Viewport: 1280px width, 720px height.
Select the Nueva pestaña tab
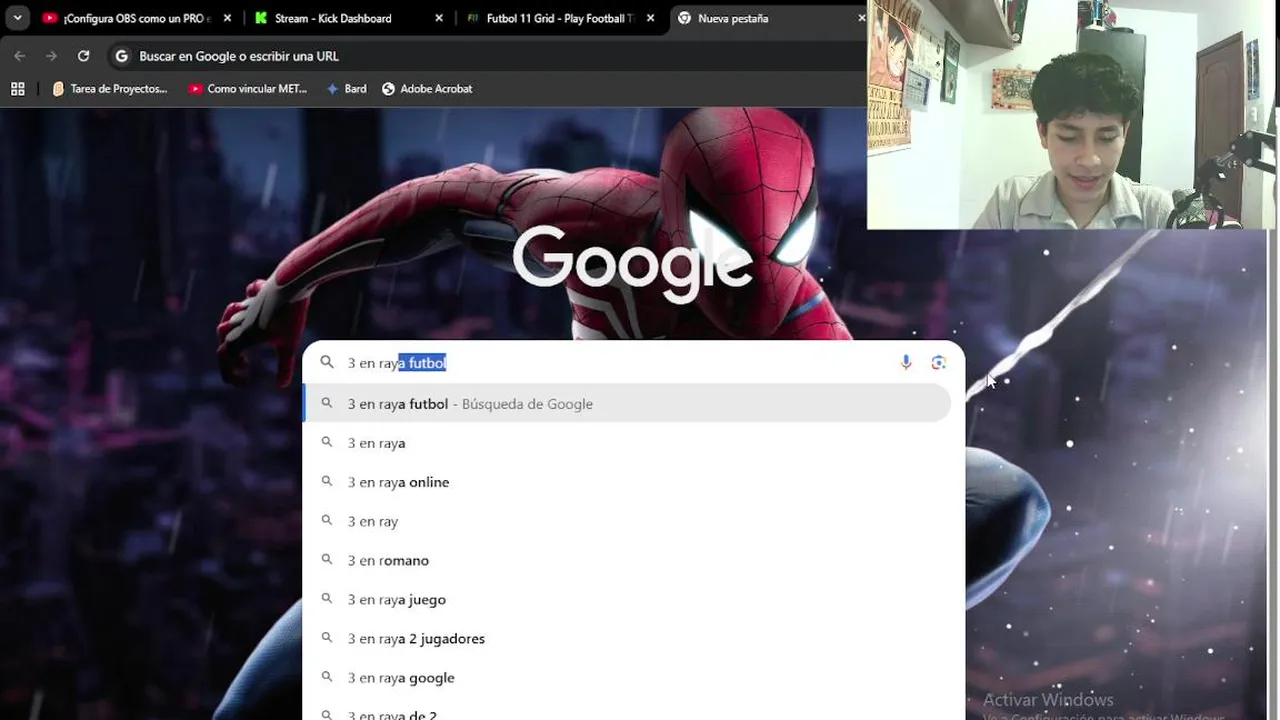tap(770, 18)
